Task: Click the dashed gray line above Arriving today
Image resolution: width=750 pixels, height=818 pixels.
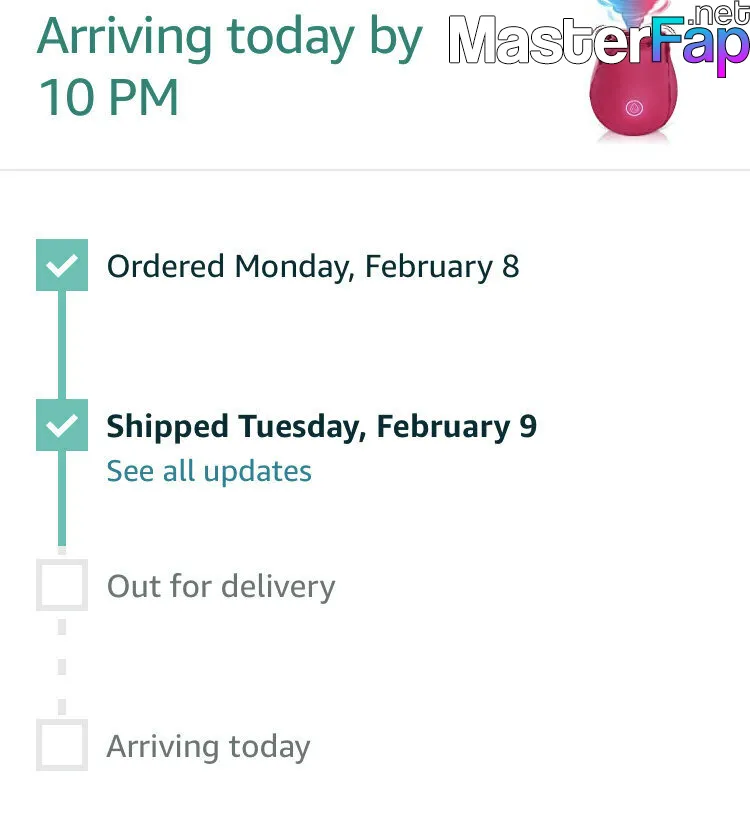Action: click(62, 665)
